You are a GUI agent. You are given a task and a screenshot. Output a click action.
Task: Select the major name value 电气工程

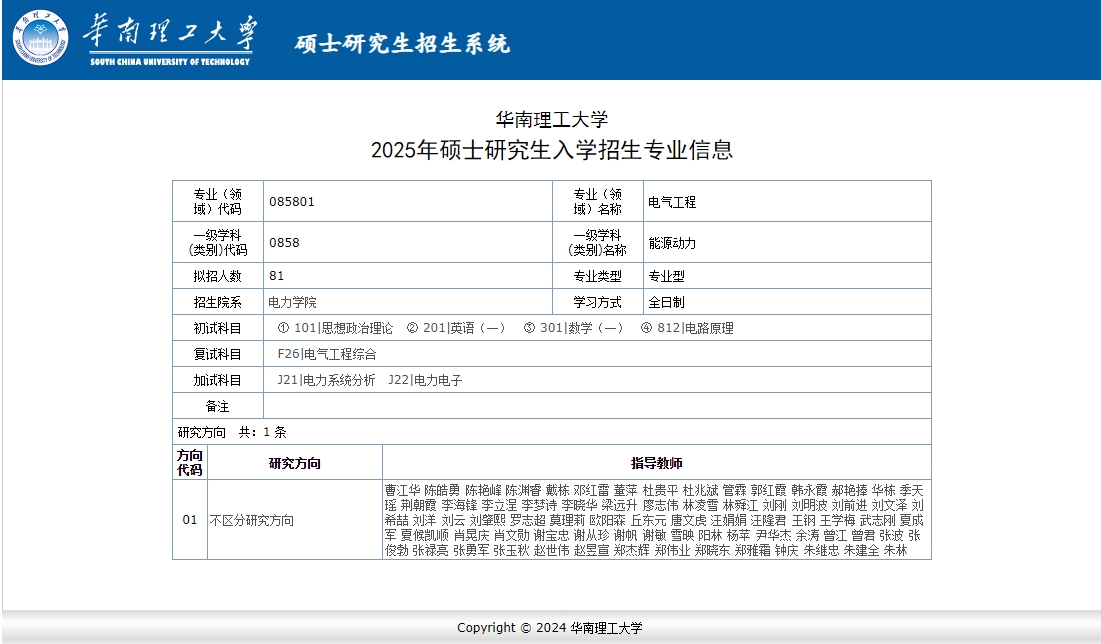click(671, 202)
